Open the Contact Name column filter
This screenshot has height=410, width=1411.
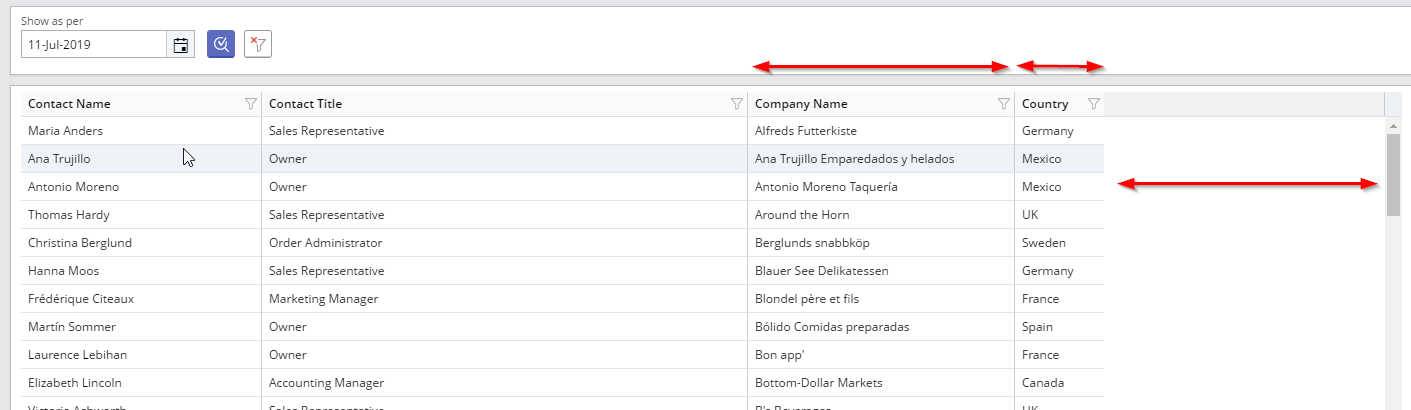(x=251, y=104)
